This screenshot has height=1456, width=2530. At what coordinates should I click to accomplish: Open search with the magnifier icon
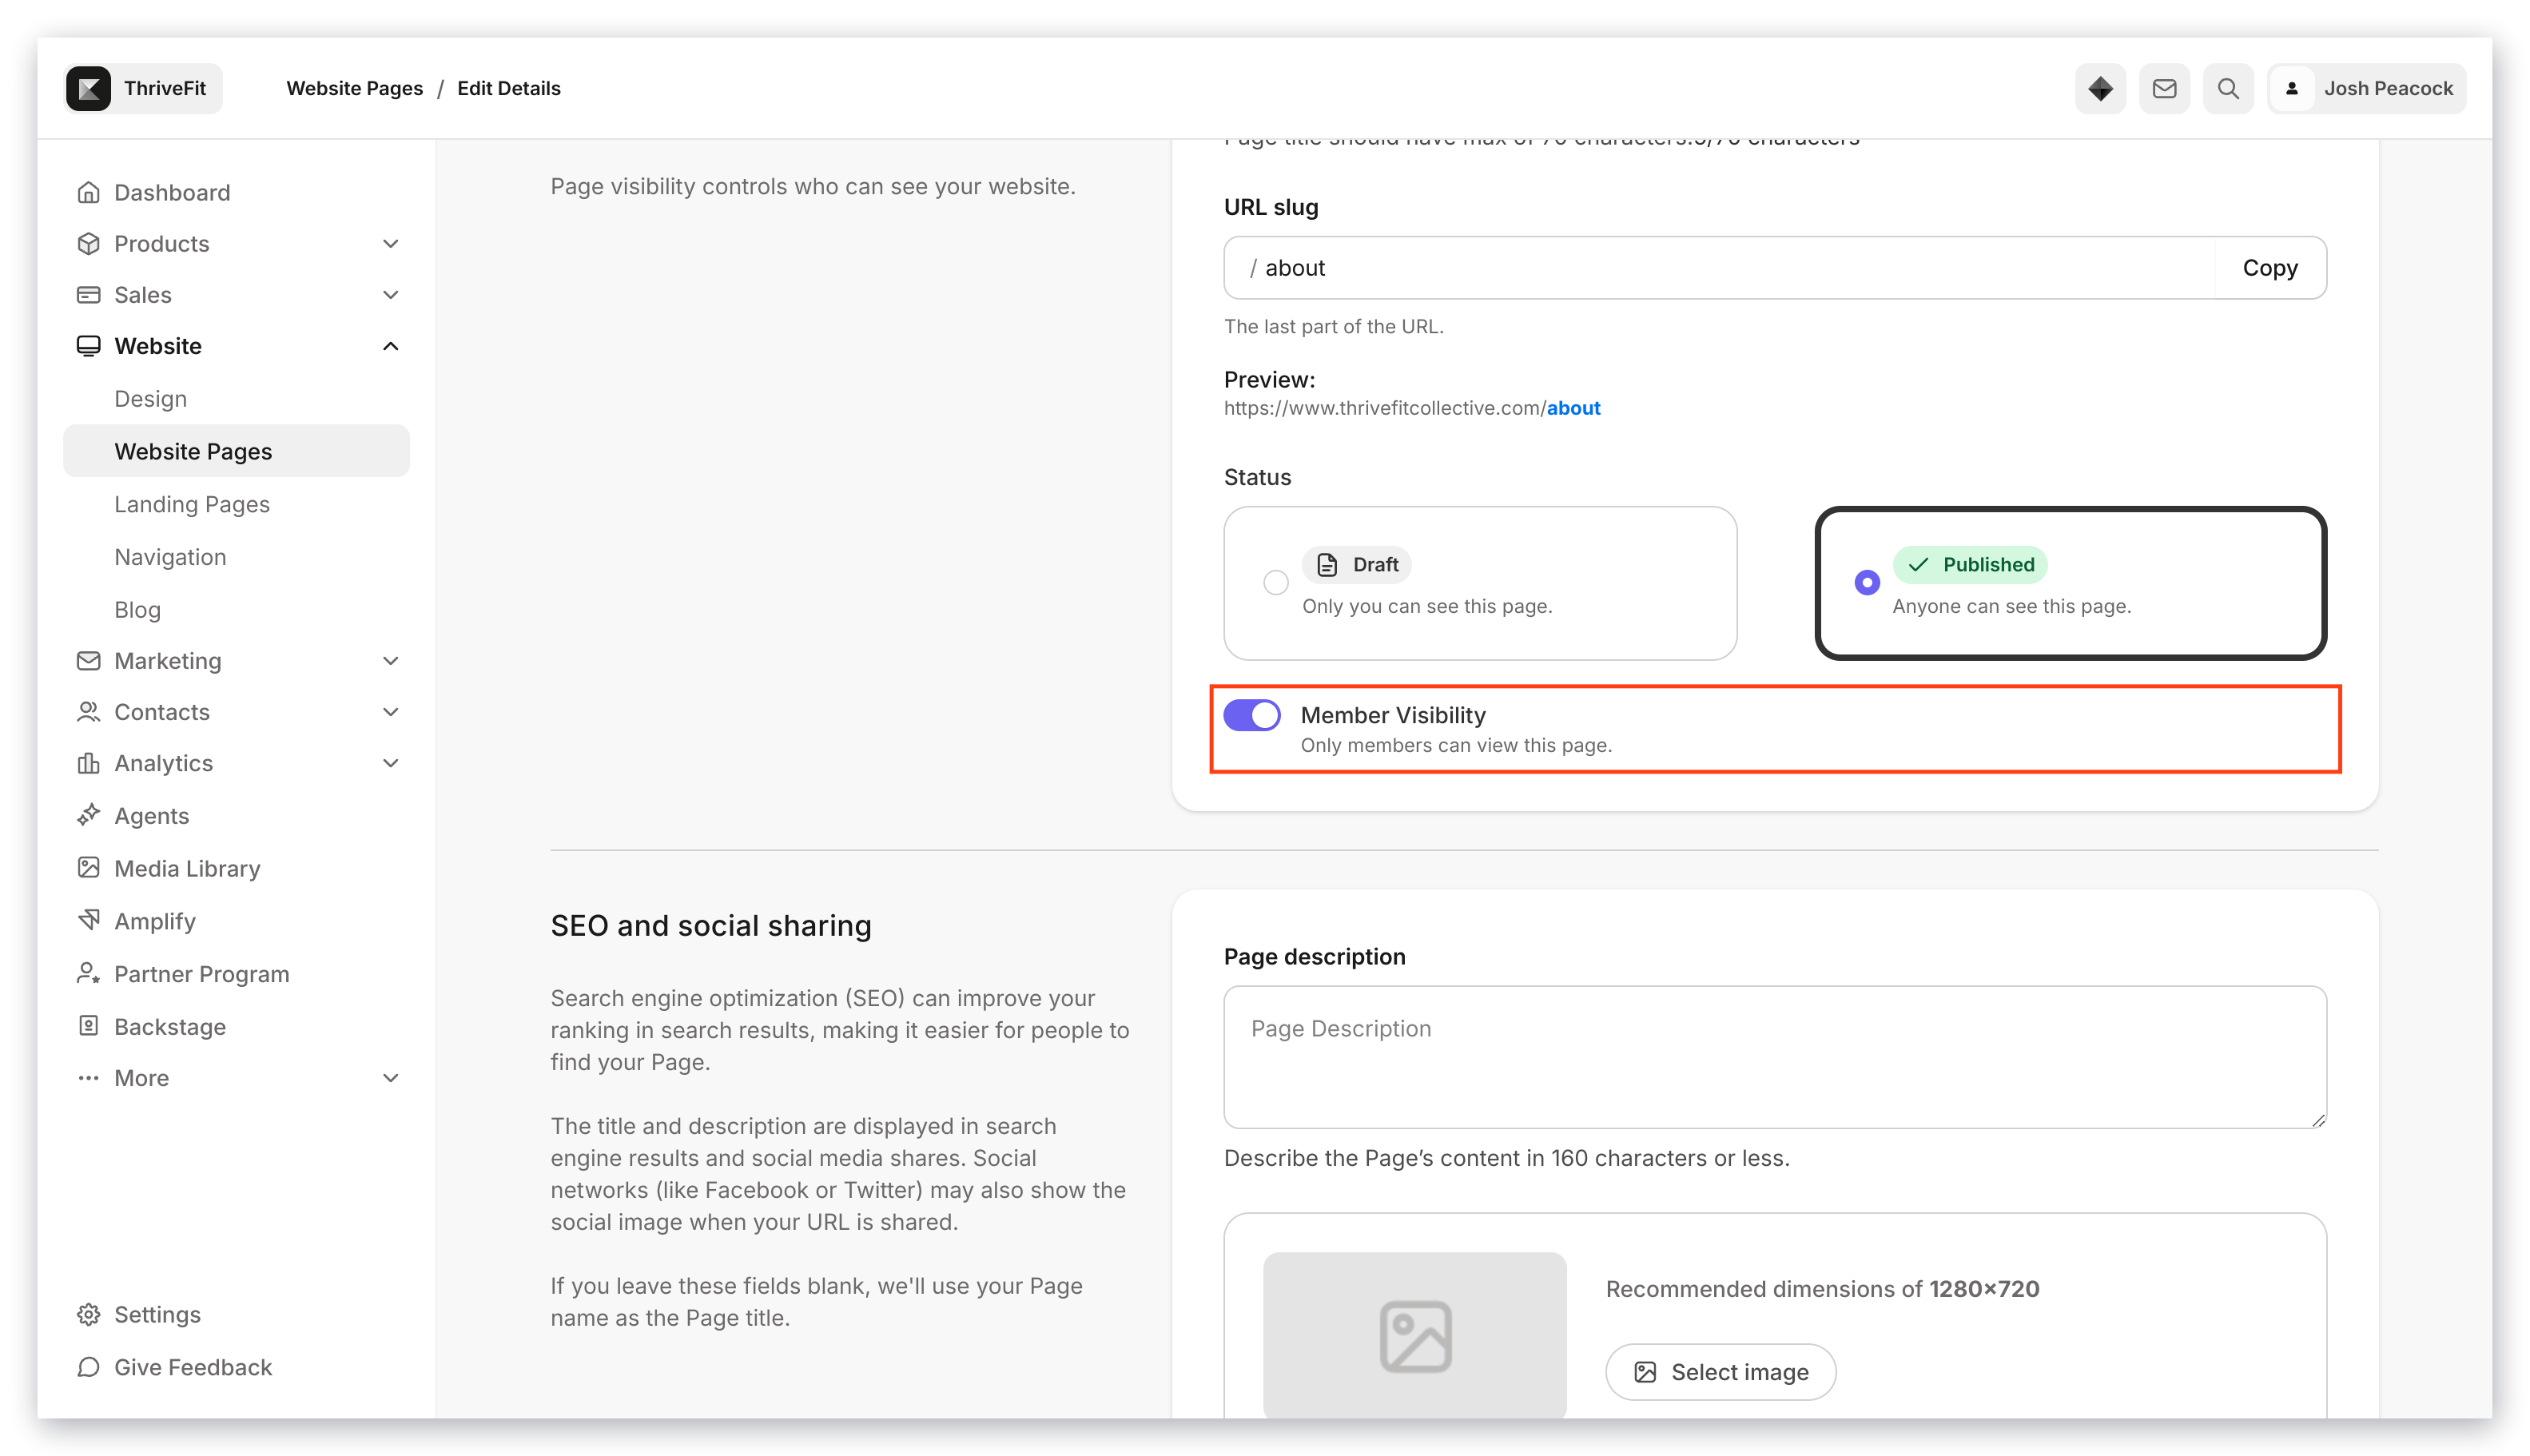(x=2227, y=88)
